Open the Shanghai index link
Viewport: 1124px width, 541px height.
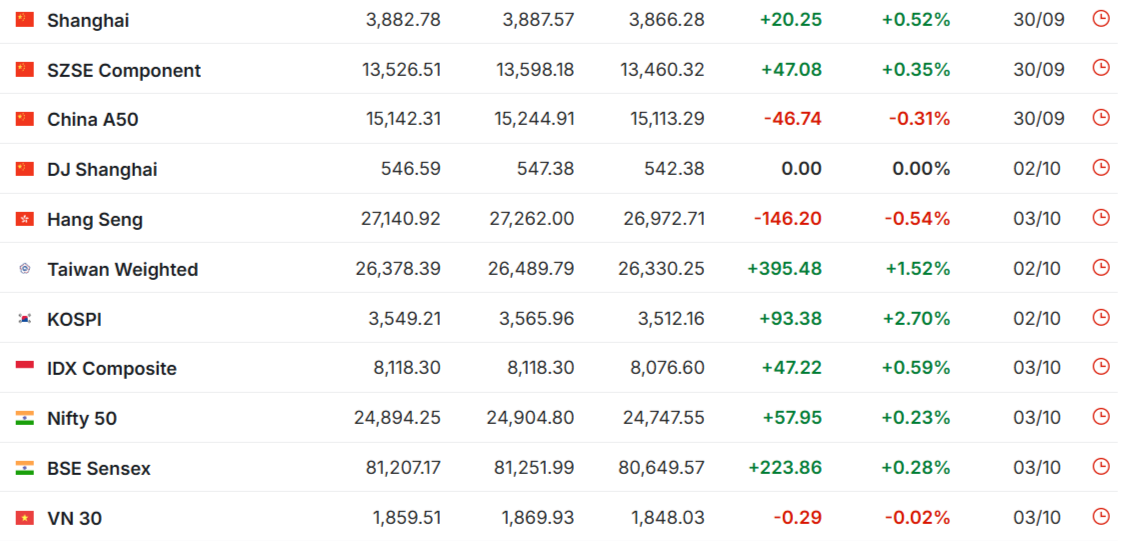pos(88,20)
